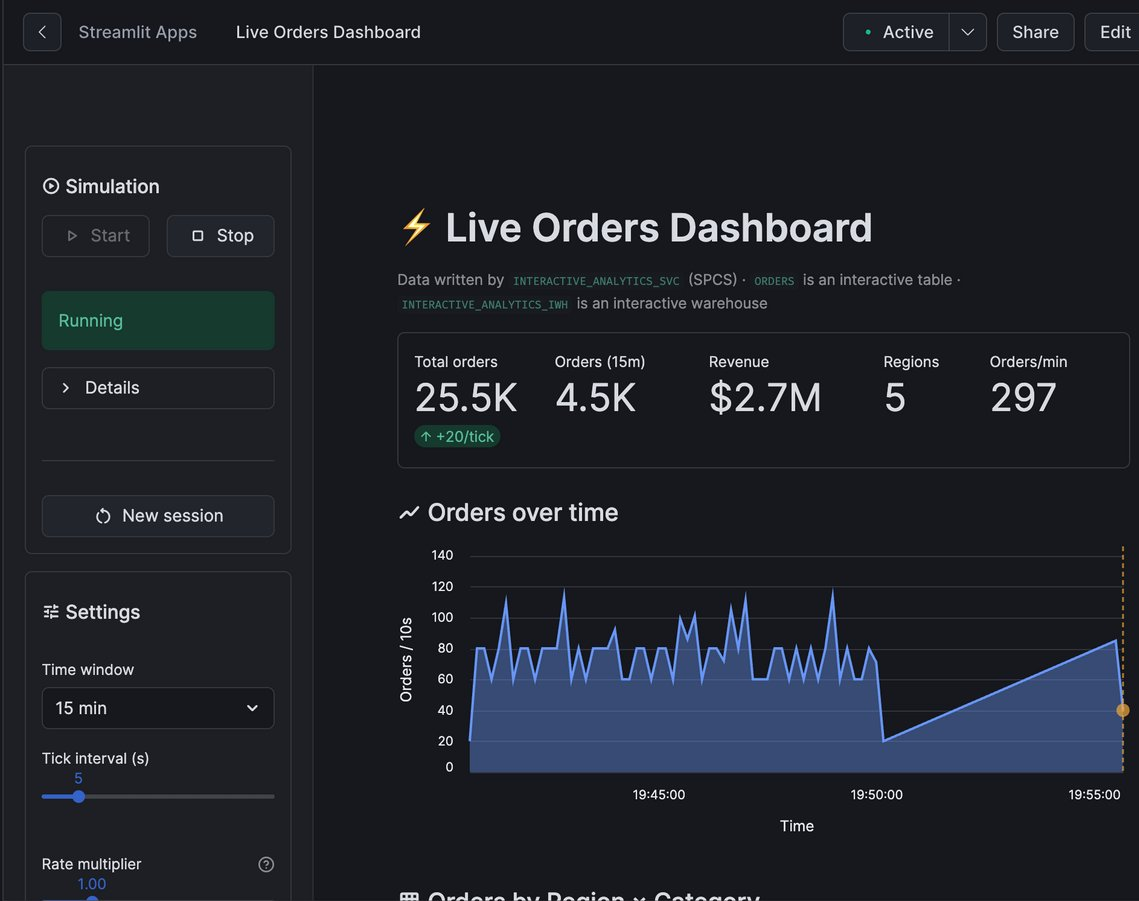Click the Tick interval slider track
Screen dimensions: 1139x901
point(158,796)
